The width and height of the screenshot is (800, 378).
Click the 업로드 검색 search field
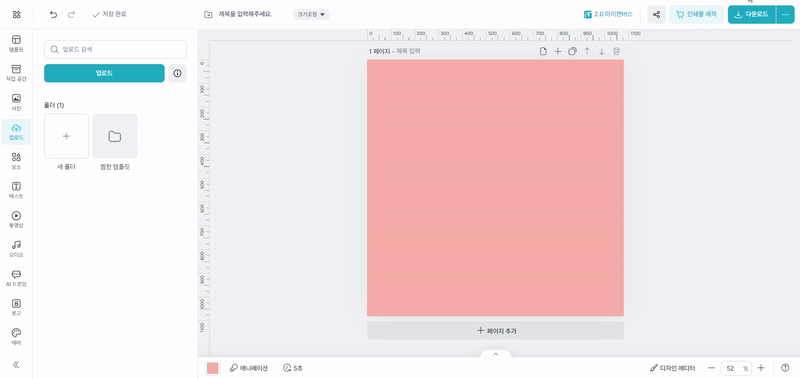[x=115, y=49]
